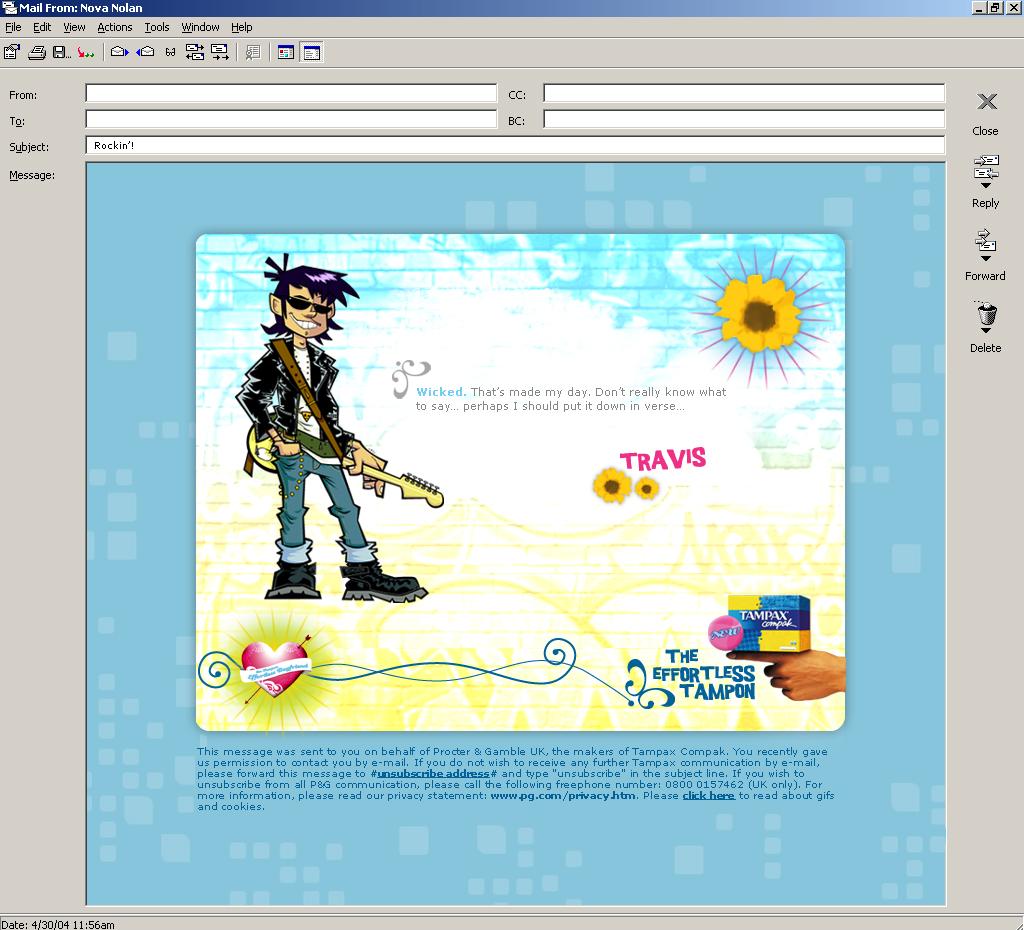Image resolution: width=1024 pixels, height=930 pixels.
Task: Print the message using printer icon
Action: (37, 52)
